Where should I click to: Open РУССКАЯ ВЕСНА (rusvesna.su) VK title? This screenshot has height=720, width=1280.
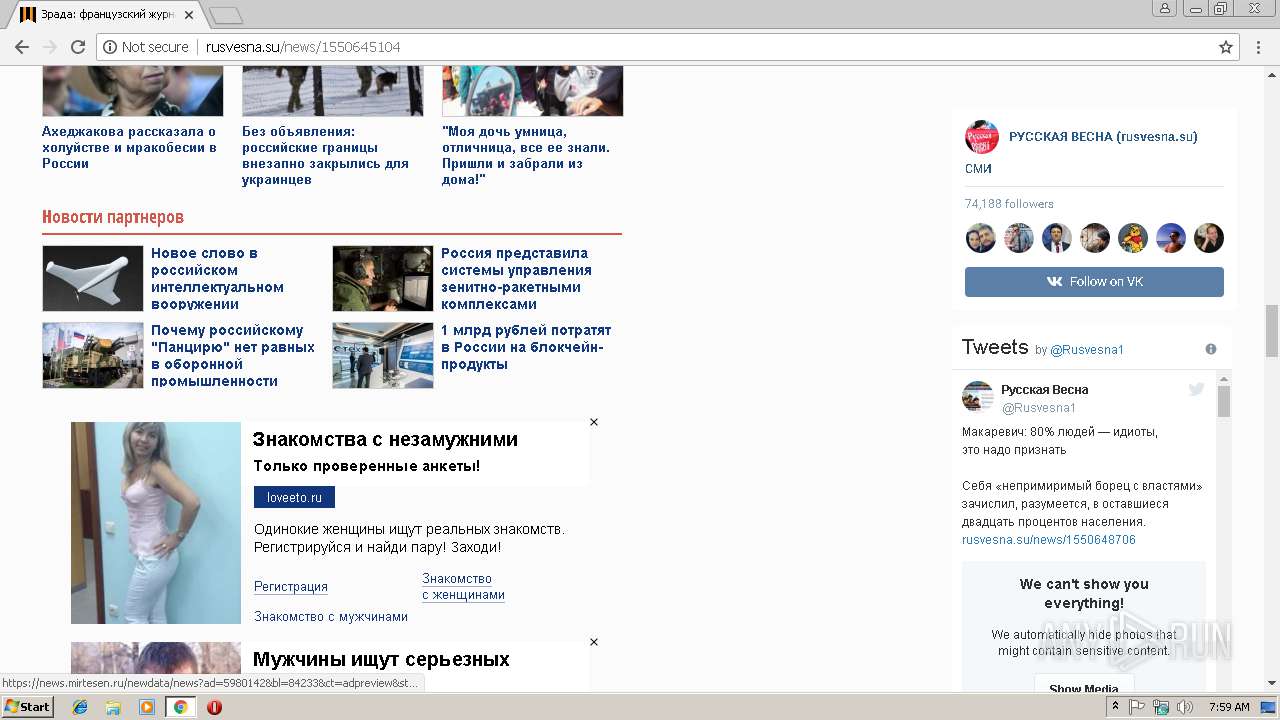coord(1103,137)
